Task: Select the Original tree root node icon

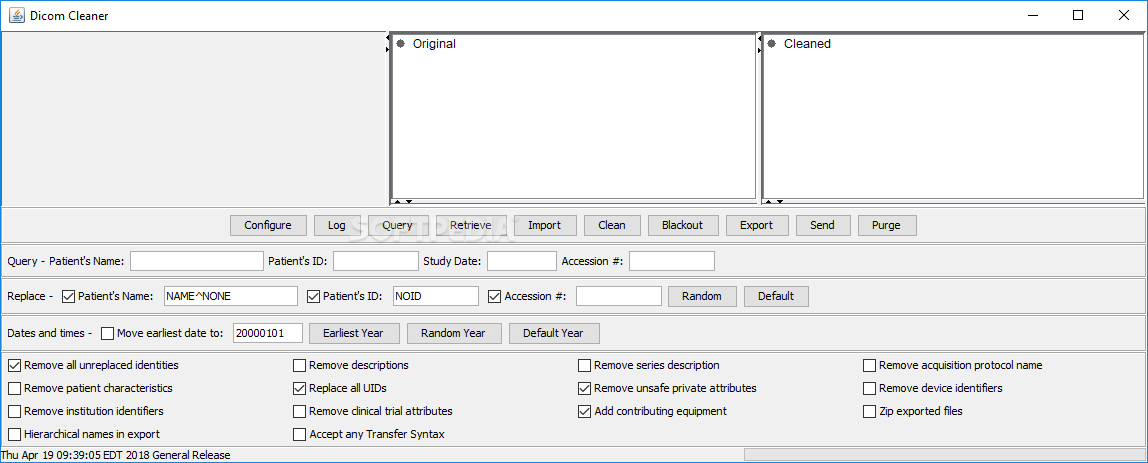Action: (x=400, y=43)
